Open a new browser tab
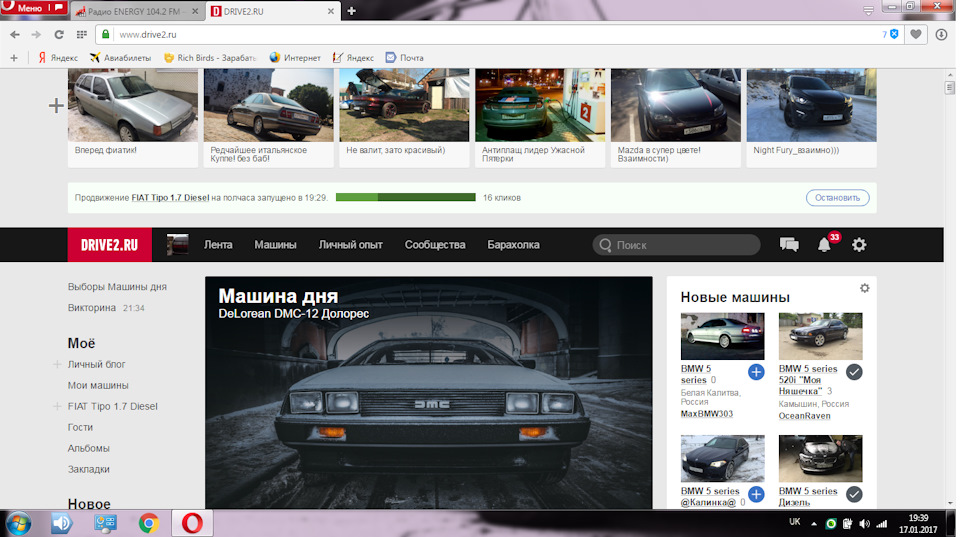The height and width of the screenshot is (537, 960). [x=351, y=11]
